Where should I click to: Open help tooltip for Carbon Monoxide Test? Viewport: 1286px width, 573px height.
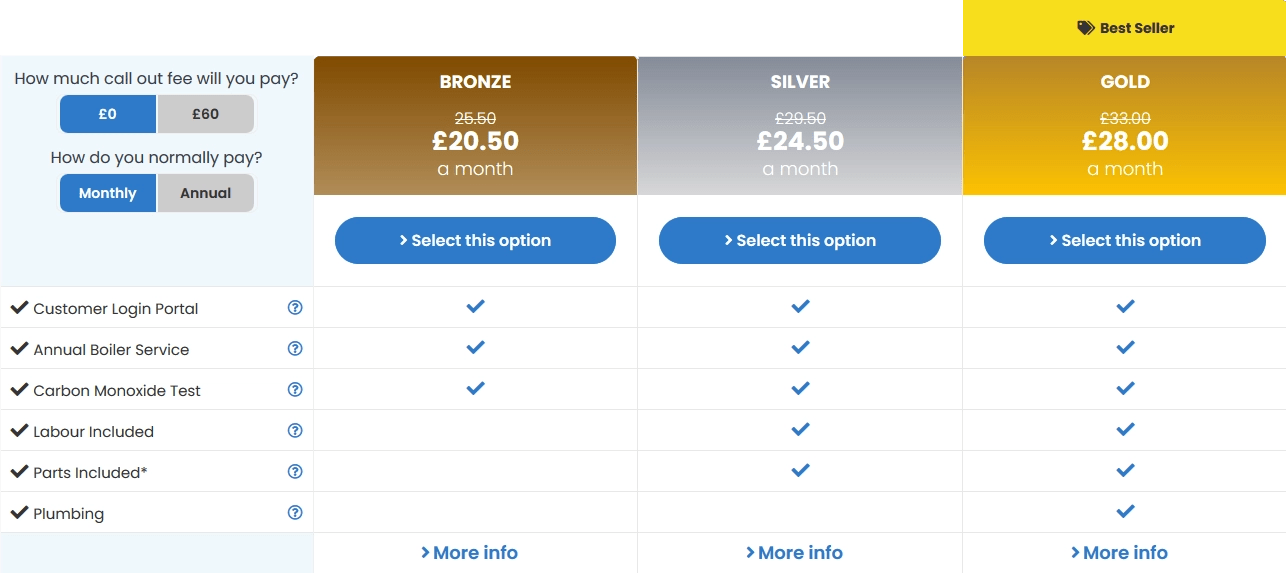pos(295,390)
